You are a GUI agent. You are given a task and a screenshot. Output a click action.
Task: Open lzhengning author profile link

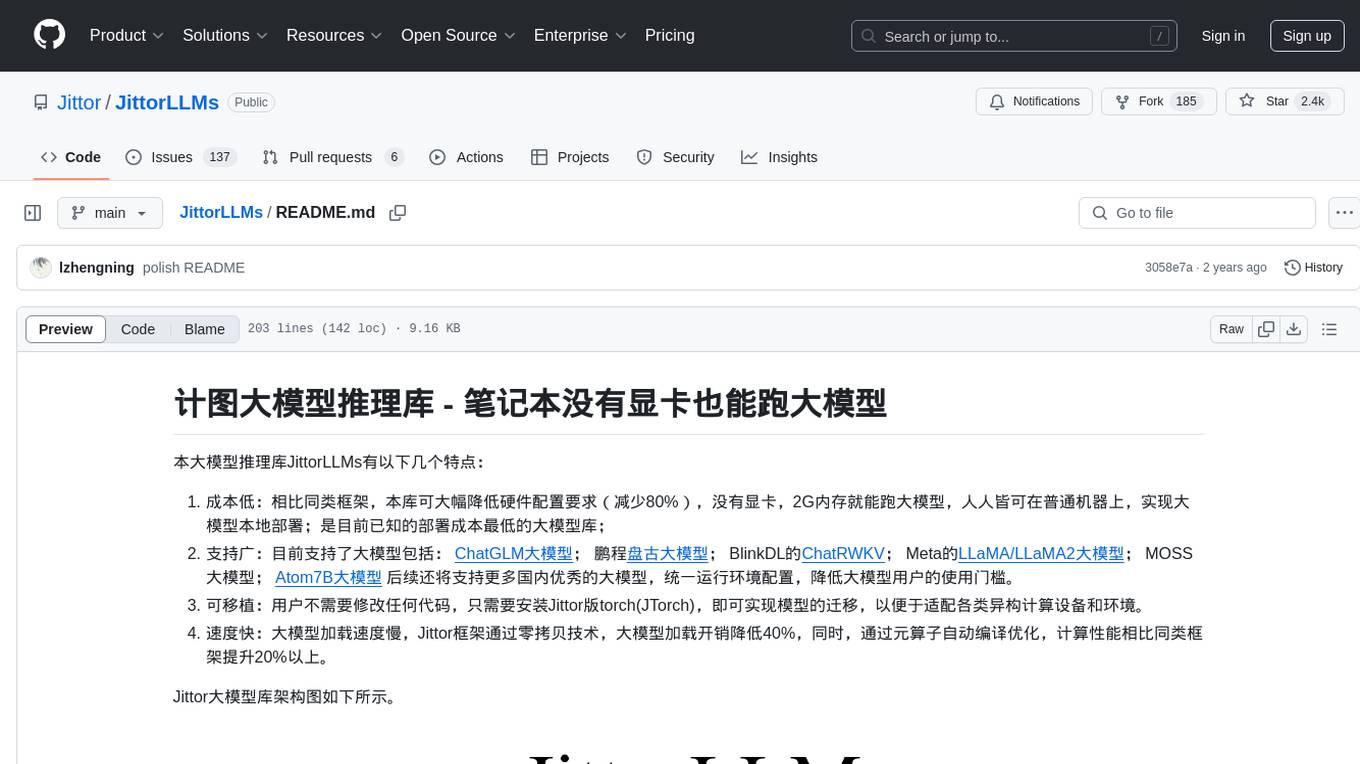pyautogui.click(x=97, y=268)
